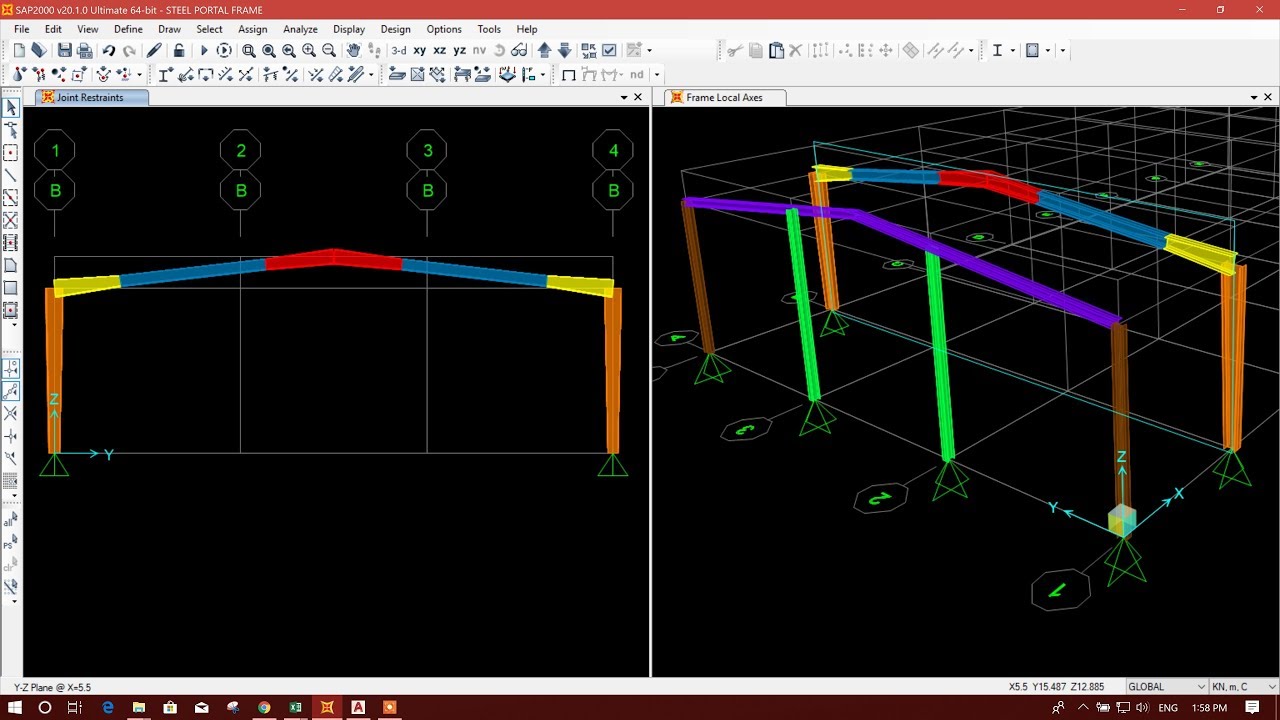The width and height of the screenshot is (1280, 720).
Task: Select the Pan tool in the toolbar
Action: 352,50
